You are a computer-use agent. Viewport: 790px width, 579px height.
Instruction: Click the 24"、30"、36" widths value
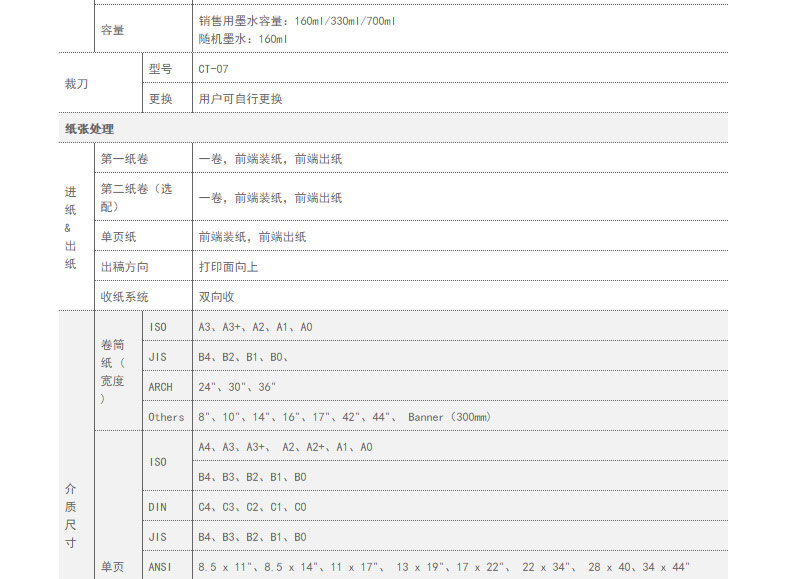coord(237,387)
